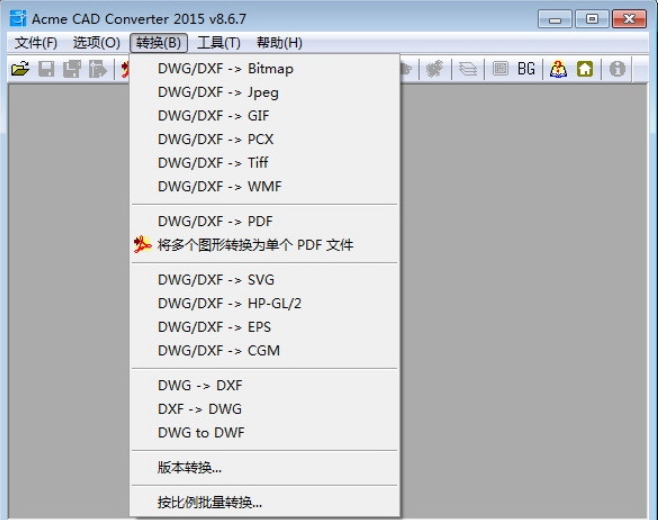Open the 选项(O) menu
658x520 pixels.
pyautogui.click(x=97, y=43)
